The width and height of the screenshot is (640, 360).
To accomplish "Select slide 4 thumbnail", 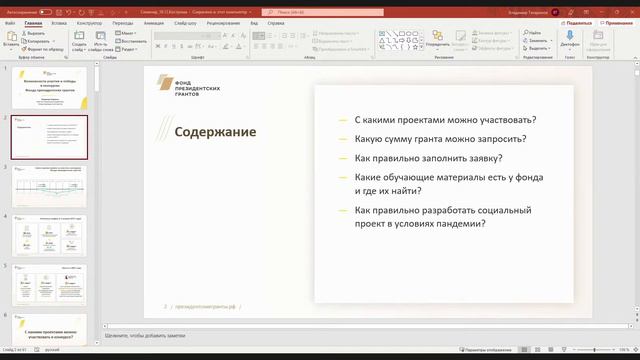I will [x=49, y=236].
